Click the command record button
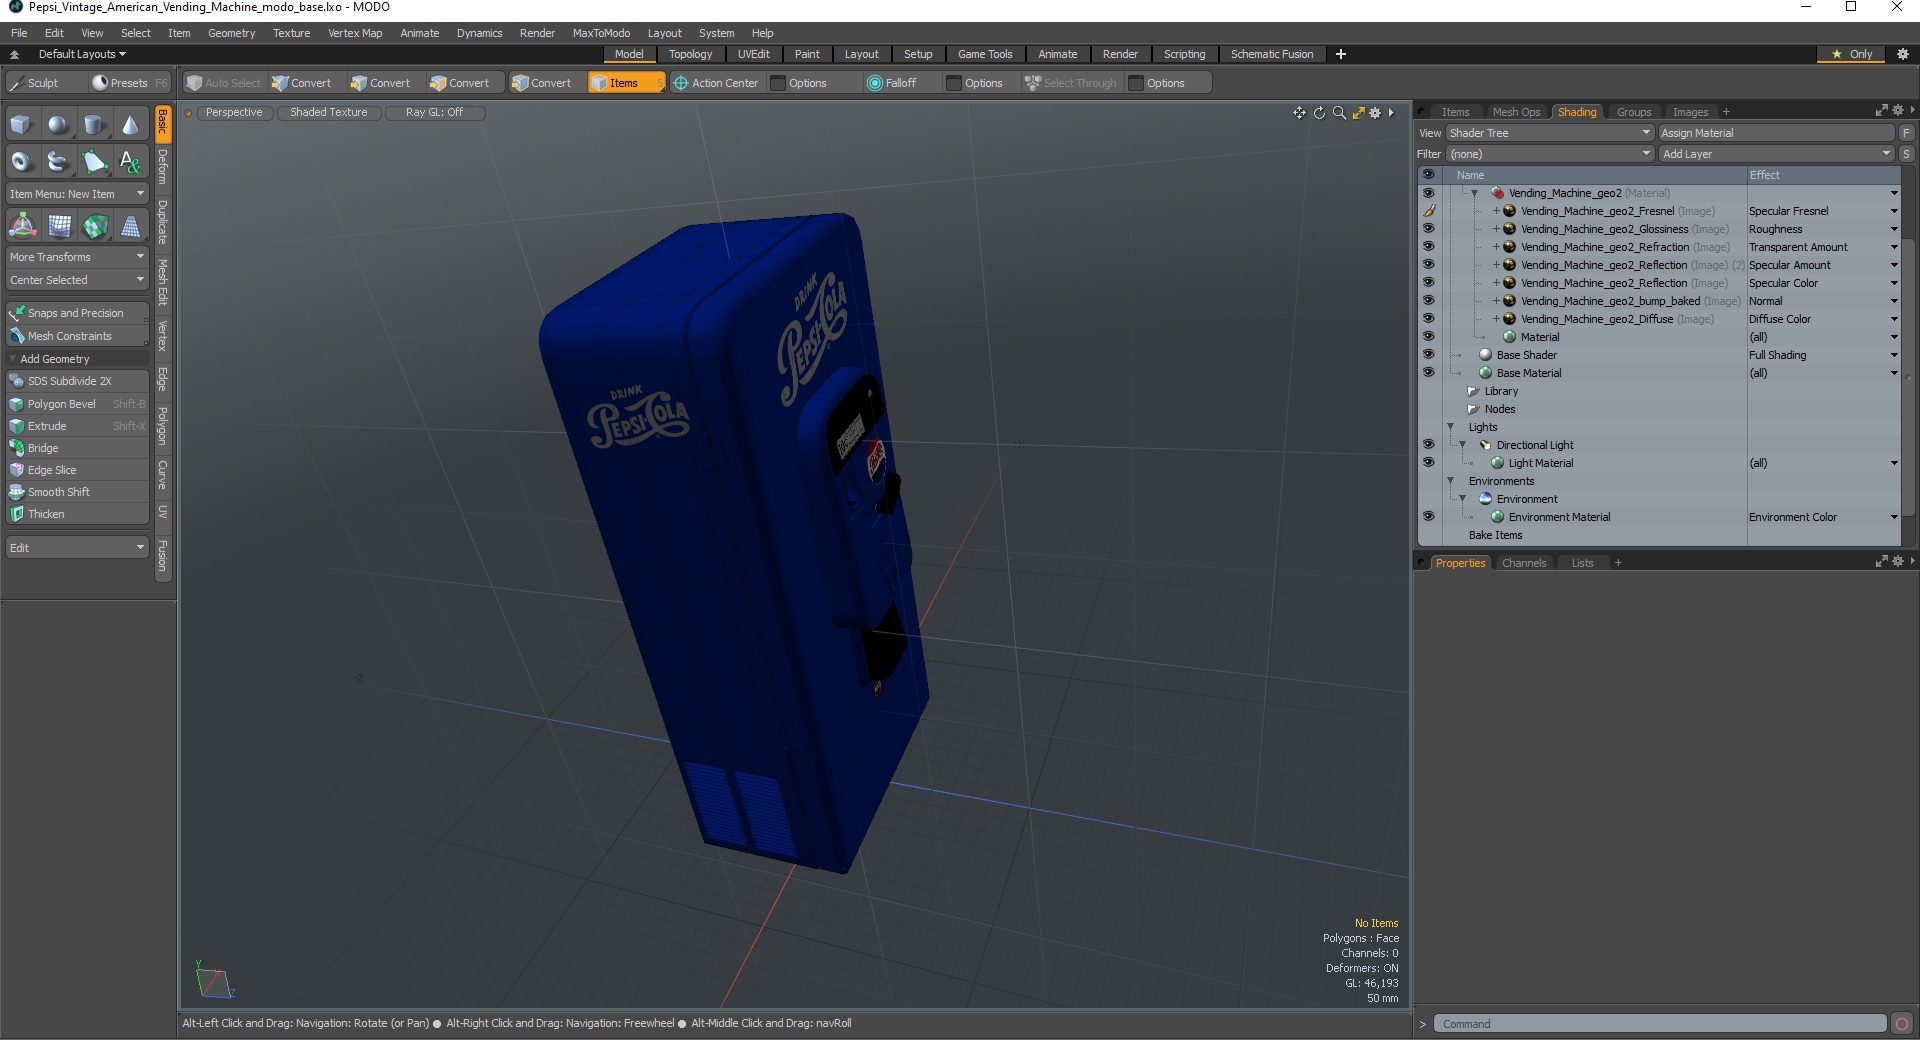1920x1040 pixels. click(x=1902, y=1024)
